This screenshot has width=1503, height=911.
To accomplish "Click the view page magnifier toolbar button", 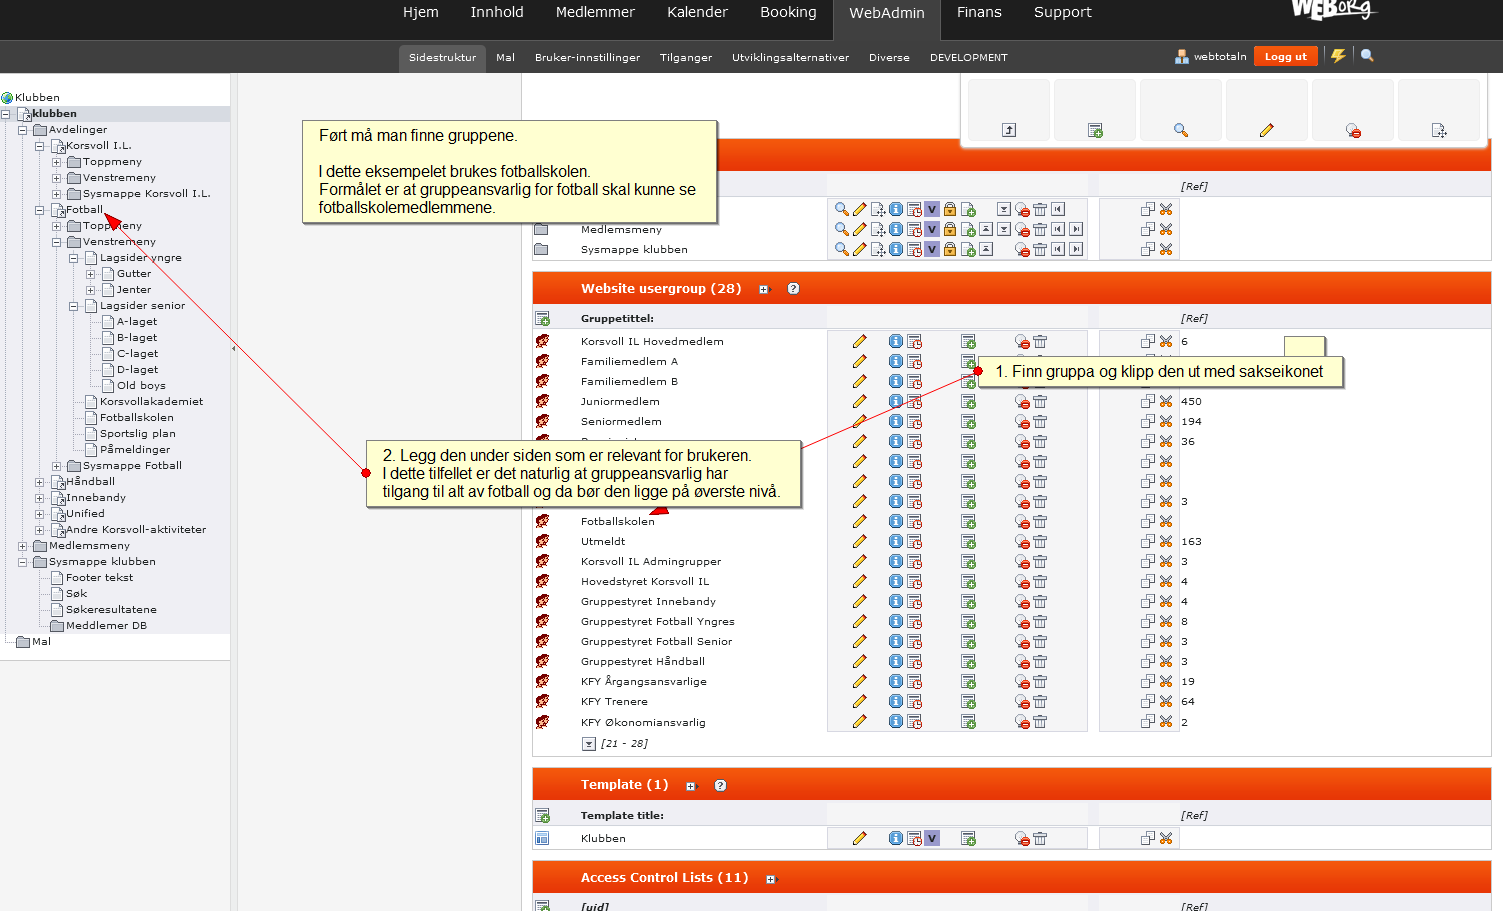I will pyautogui.click(x=1181, y=130).
